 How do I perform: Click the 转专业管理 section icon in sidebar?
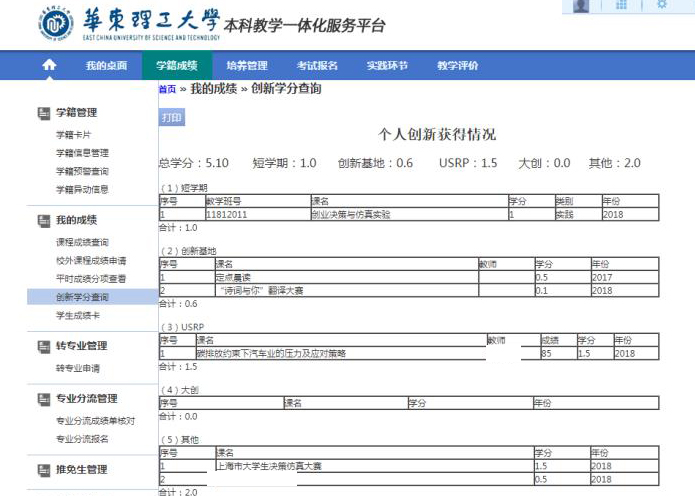(44, 347)
